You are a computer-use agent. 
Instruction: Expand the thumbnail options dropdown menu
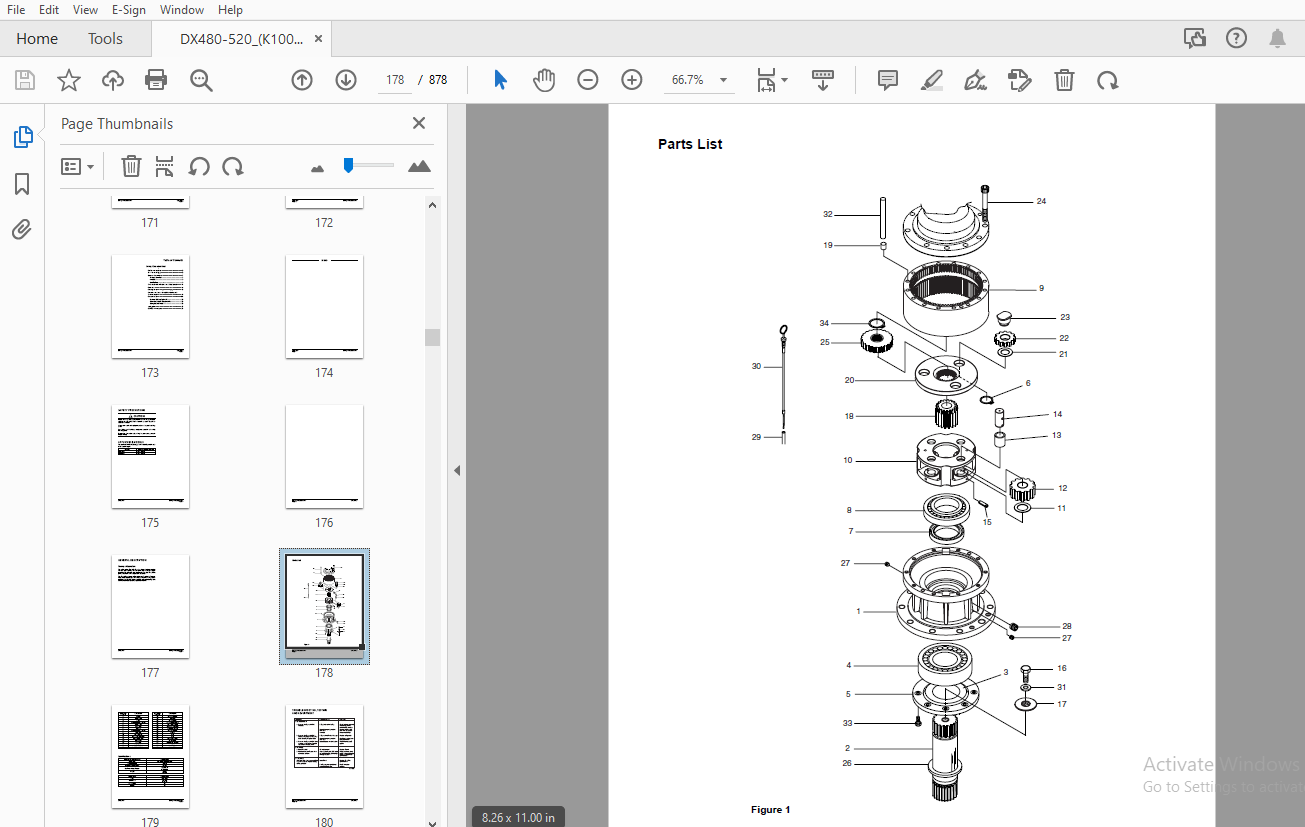click(x=77, y=166)
